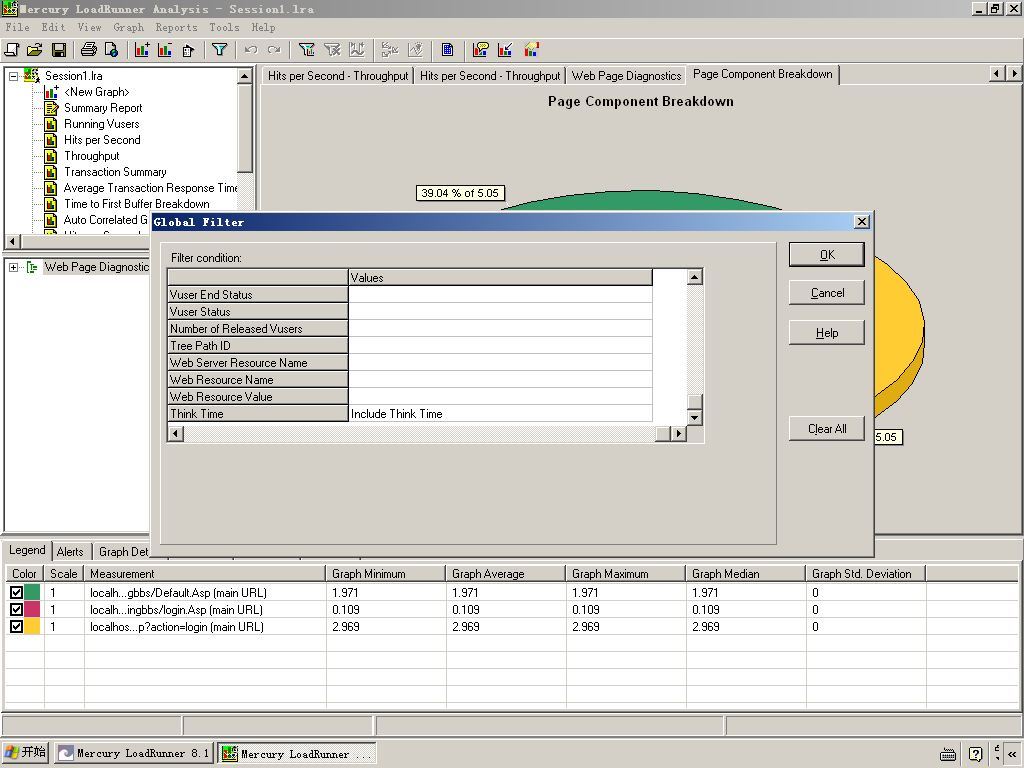Open the Reports menu
Screen dimensions: 1024x768
tap(176, 27)
